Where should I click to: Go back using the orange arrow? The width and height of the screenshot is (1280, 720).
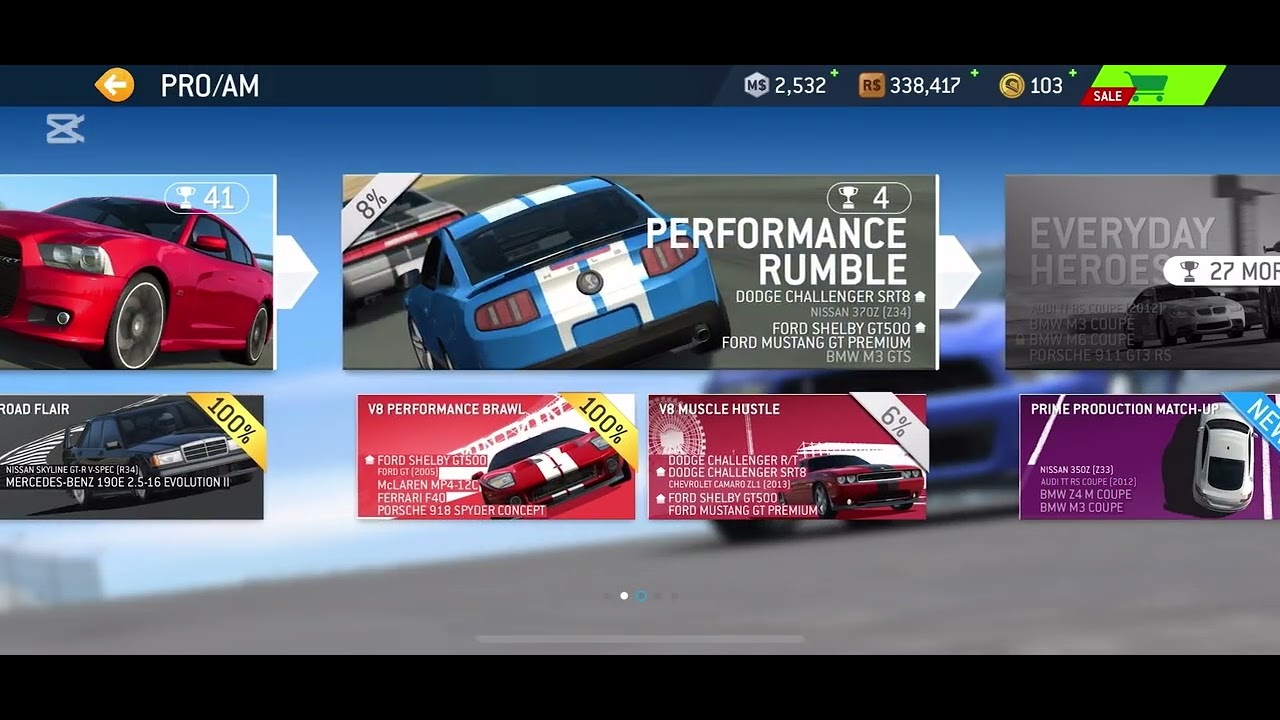coord(114,85)
